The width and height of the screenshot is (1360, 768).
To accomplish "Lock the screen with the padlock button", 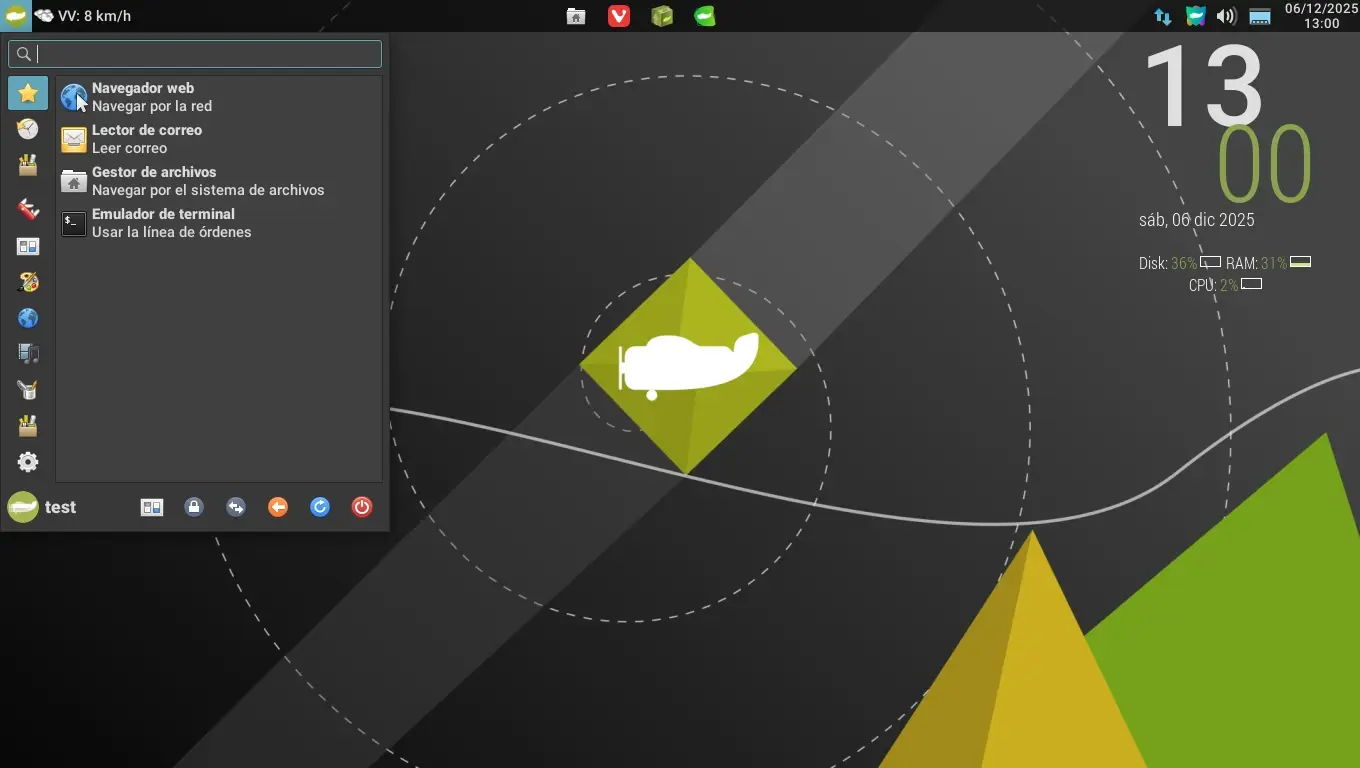I will (x=194, y=507).
